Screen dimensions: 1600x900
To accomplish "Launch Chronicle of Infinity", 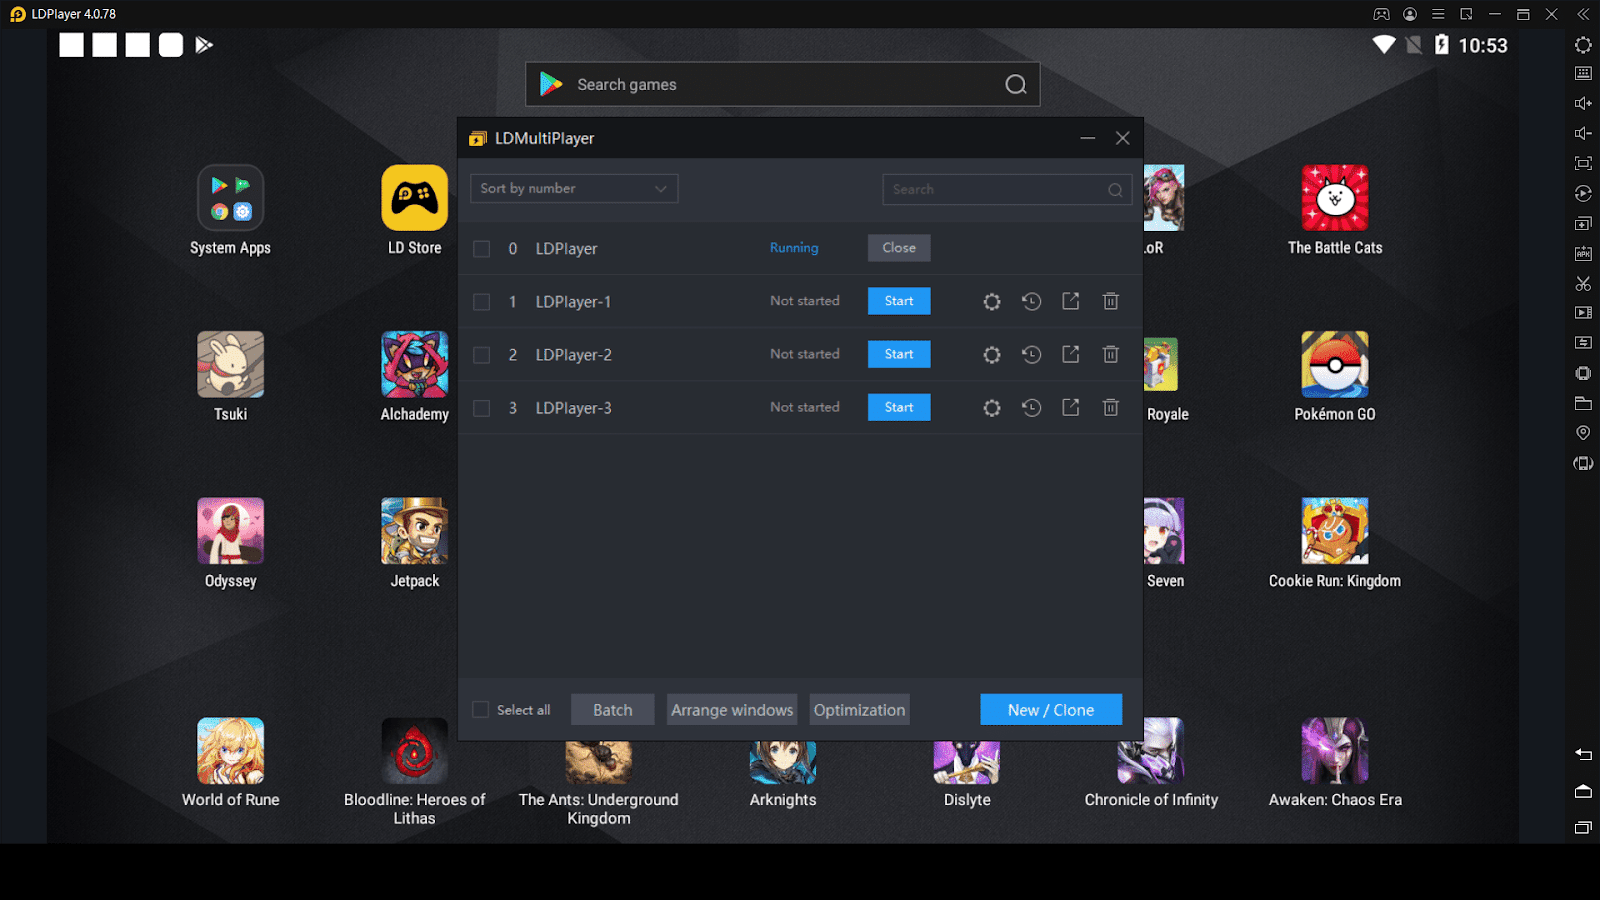I will coord(1151,762).
